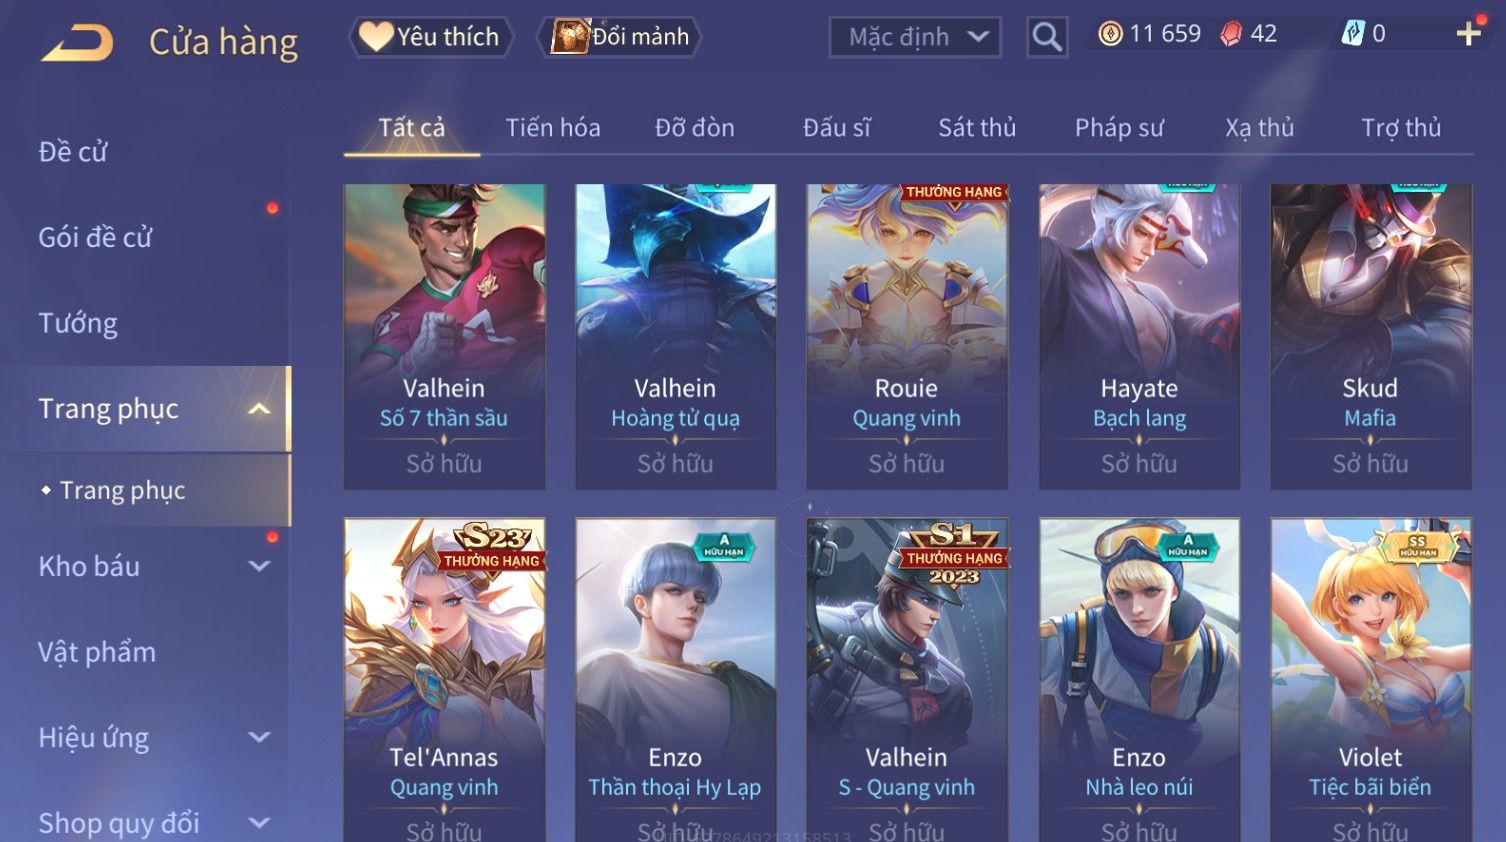Click the gold coin currency icon
Image resolution: width=1506 pixels, height=842 pixels.
1110,34
